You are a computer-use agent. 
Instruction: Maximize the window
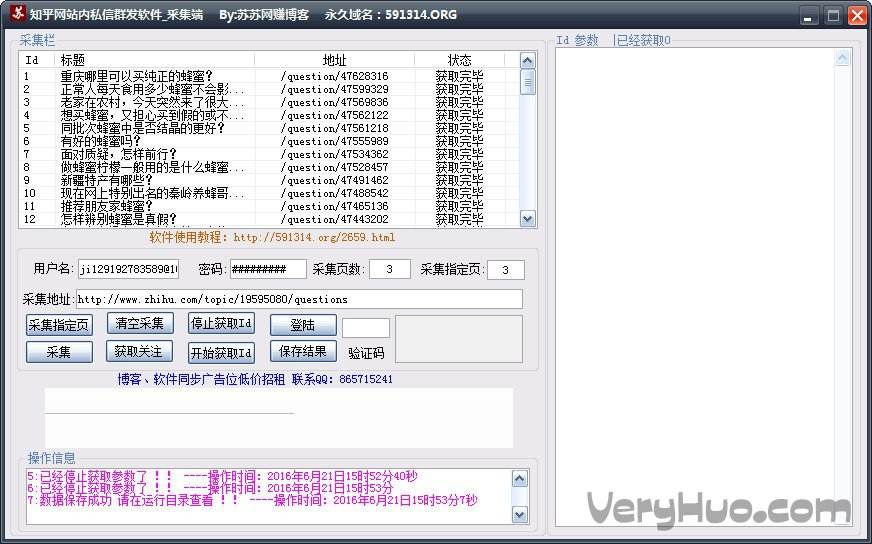pyautogui.click(x=833, y=16)
